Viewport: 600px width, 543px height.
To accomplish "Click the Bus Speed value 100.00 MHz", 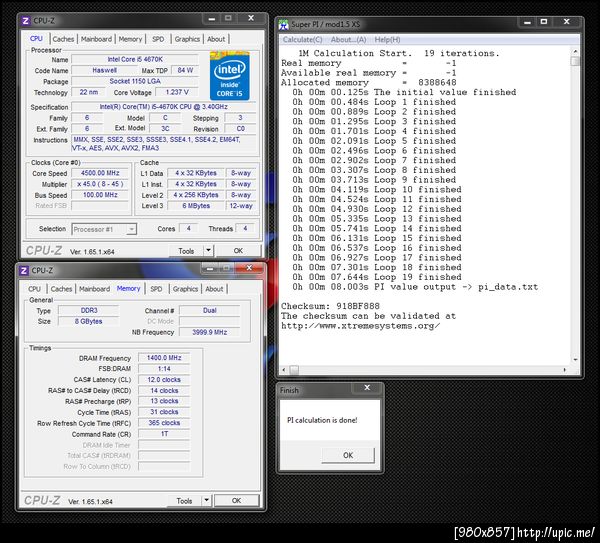I will [100, 195].
